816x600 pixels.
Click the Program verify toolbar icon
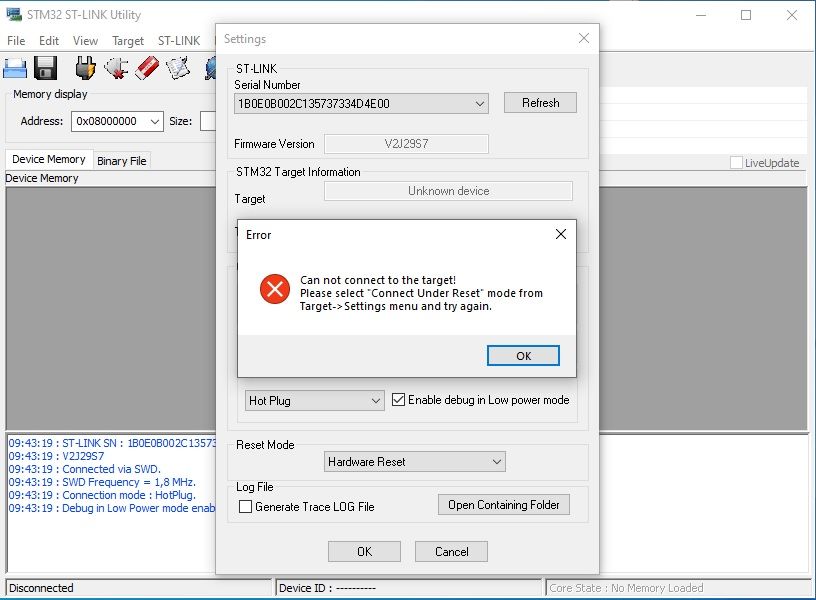point(178,68)
